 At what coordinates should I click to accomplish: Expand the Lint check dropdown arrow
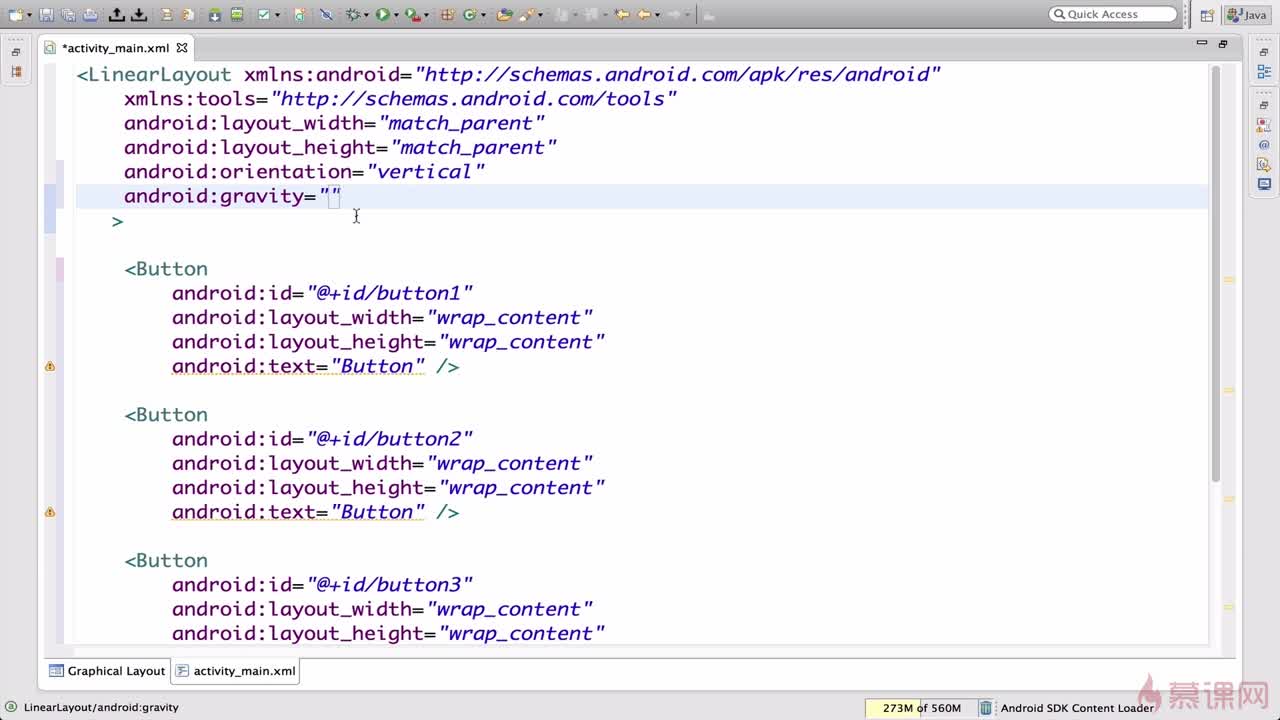click(x=277, y=15)
